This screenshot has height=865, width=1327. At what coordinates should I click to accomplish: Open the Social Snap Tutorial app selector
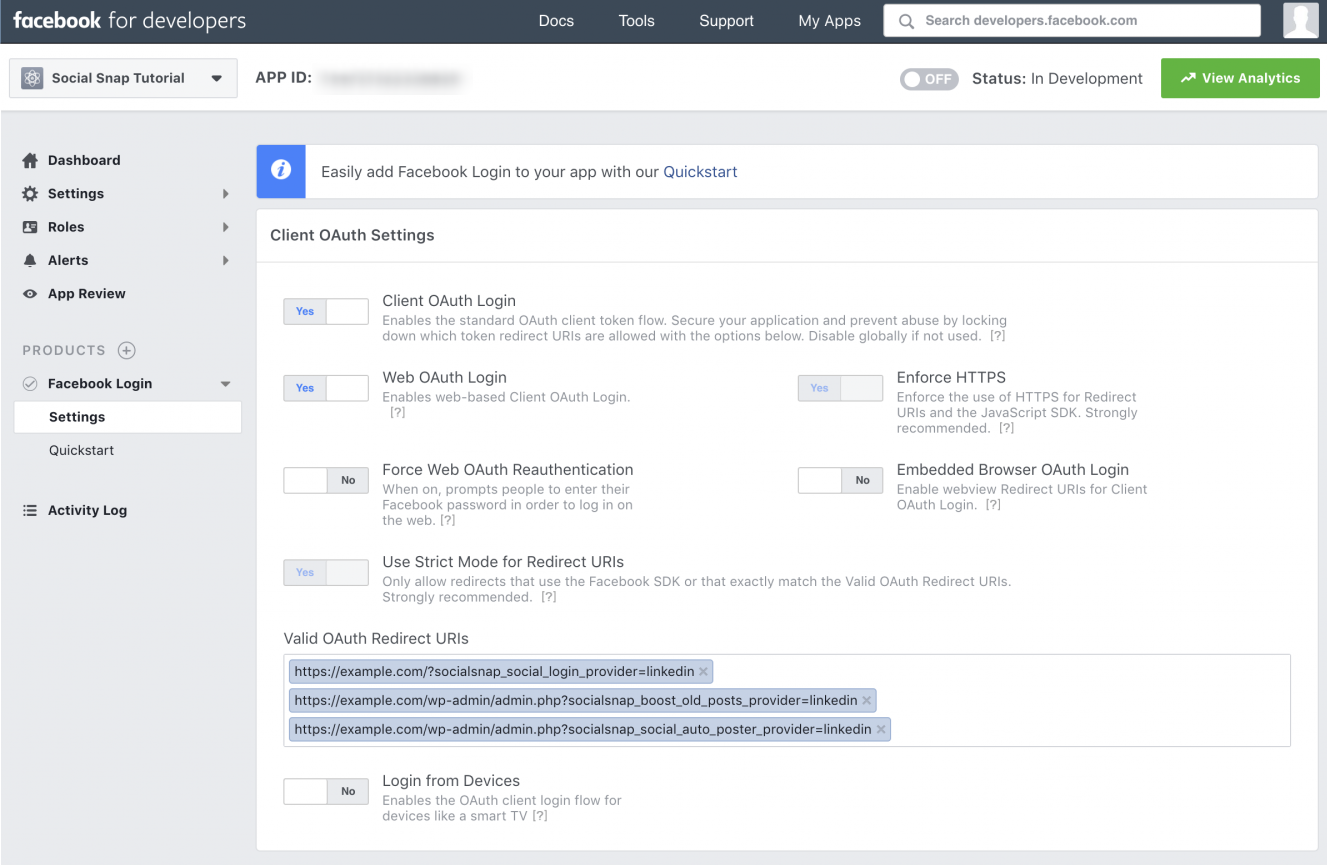(x=122, y=77)
